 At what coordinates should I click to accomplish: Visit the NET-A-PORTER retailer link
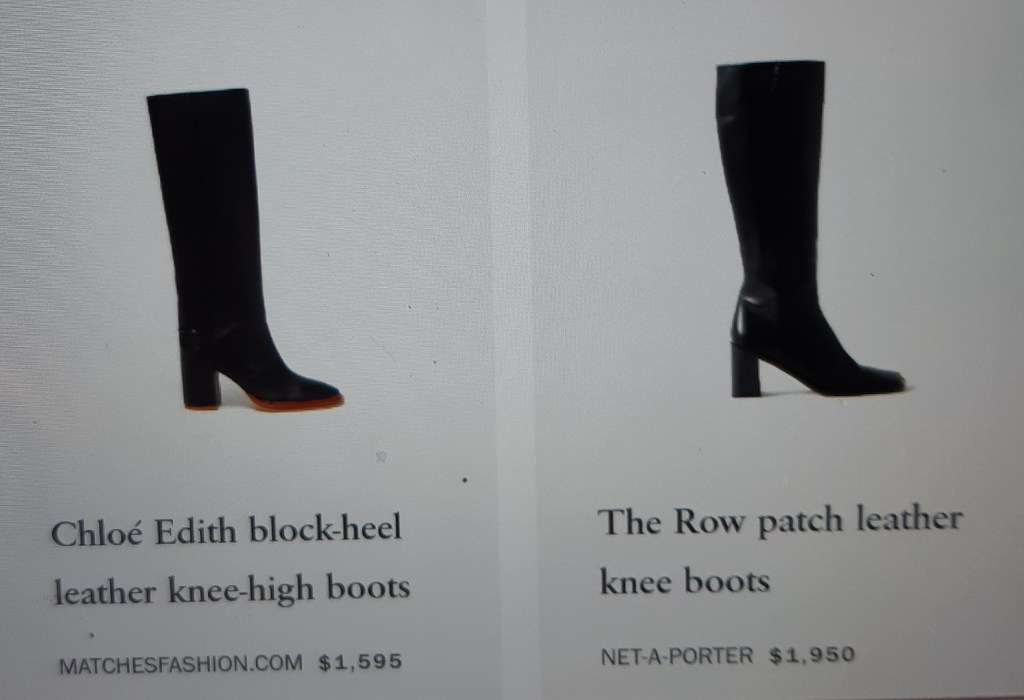click(x=677, y=656)
